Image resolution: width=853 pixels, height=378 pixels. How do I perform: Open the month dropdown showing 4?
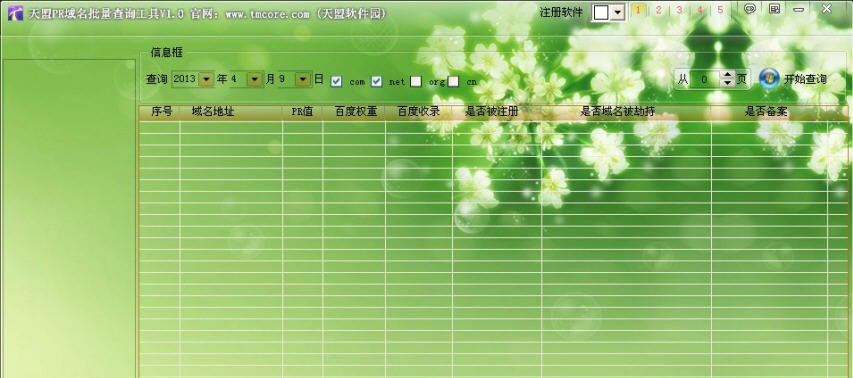[x=255, y=79]
